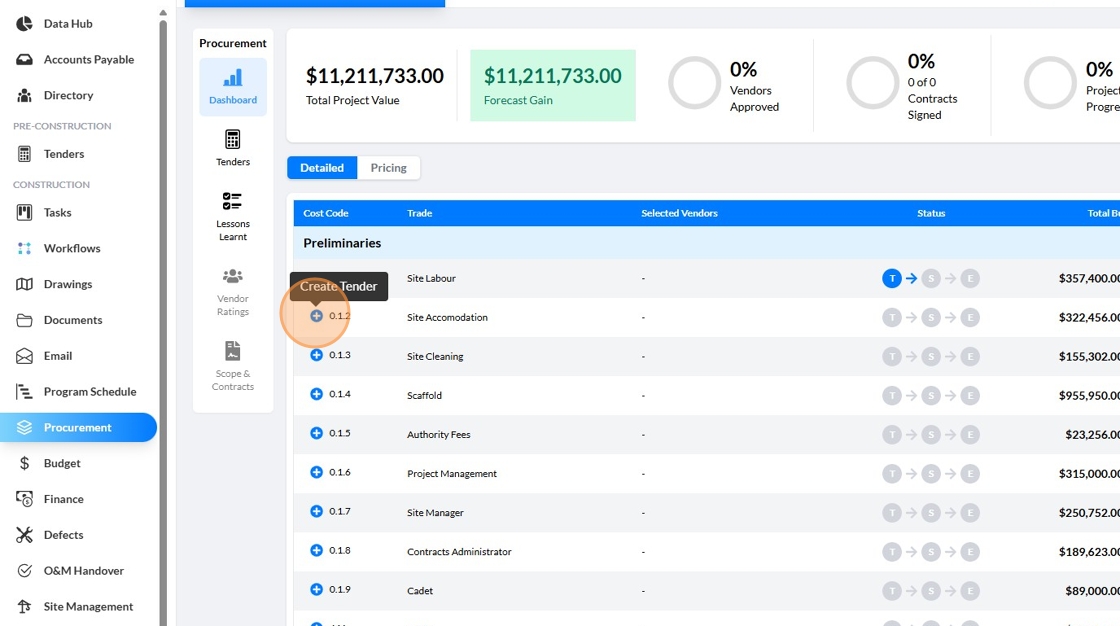Collapse the Preliminaries group row
1120x626 pixels.
point(706,243)
